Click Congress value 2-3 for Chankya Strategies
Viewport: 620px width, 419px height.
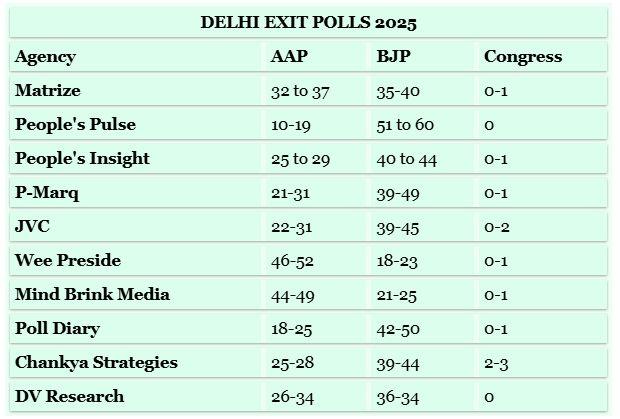click(x=496, y=364)
